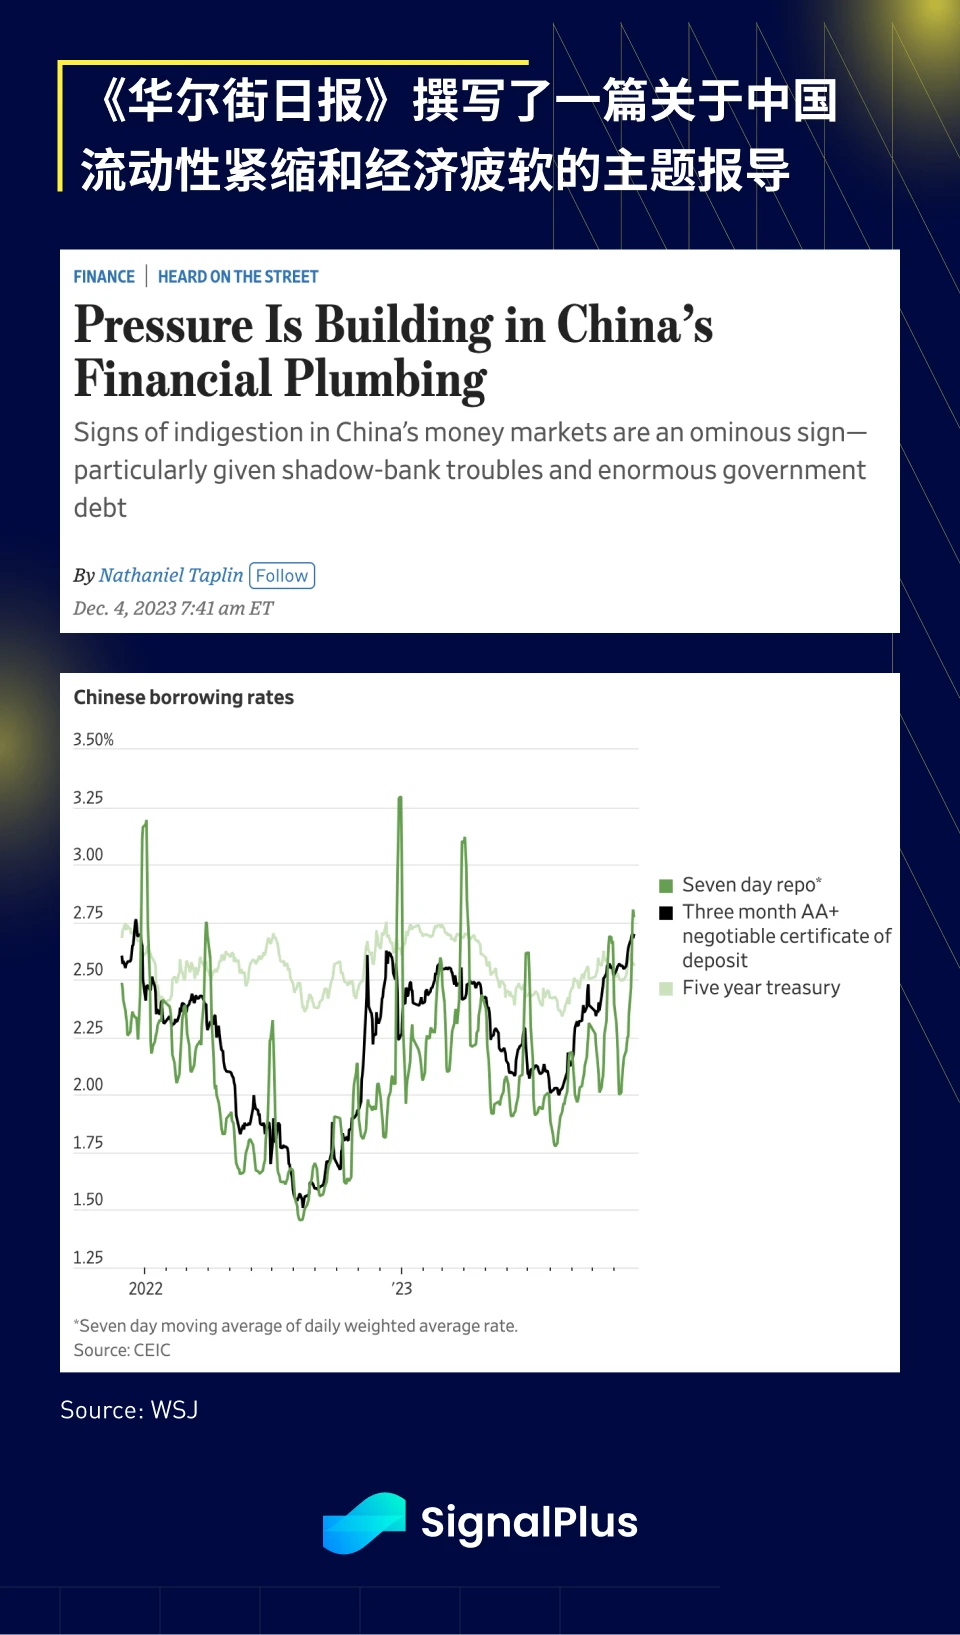Click the black Three month AA+ swatch

click(x=666, y=912)
